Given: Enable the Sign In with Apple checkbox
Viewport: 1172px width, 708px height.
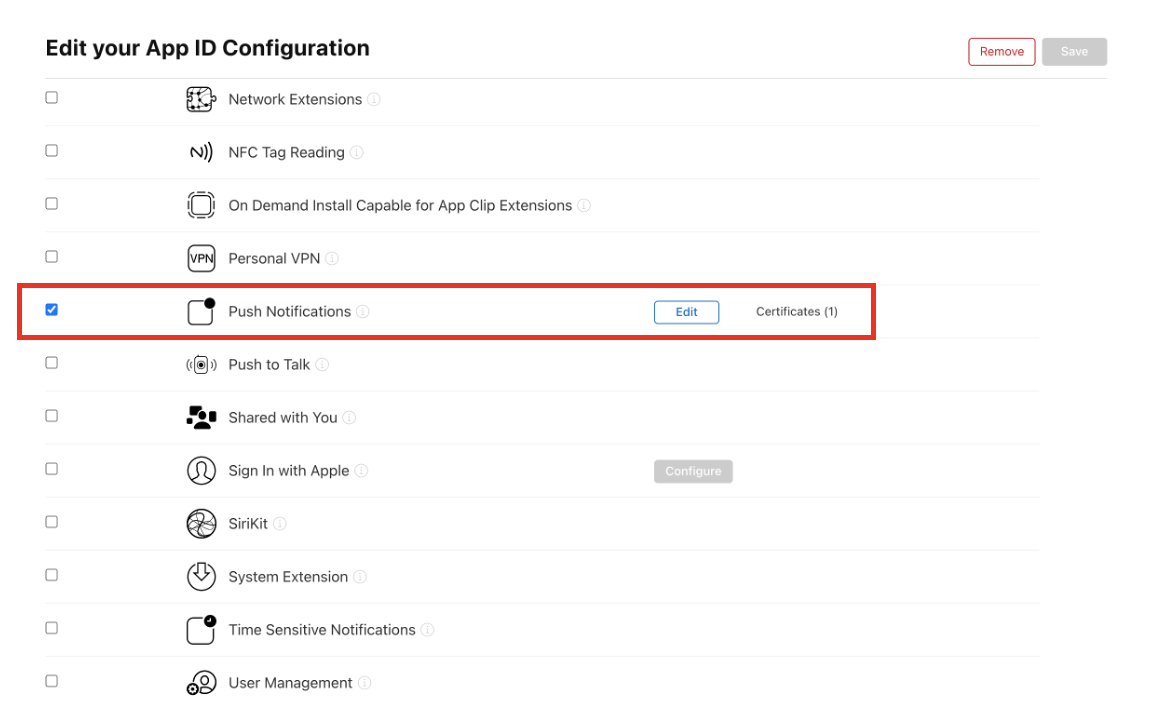Looking at the screenshot, I should pyautogui.click(x=52, y=469).
